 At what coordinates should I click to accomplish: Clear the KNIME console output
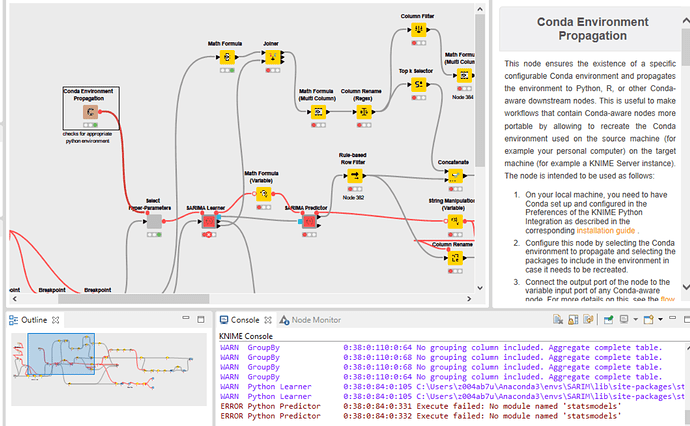pos(558,320)
